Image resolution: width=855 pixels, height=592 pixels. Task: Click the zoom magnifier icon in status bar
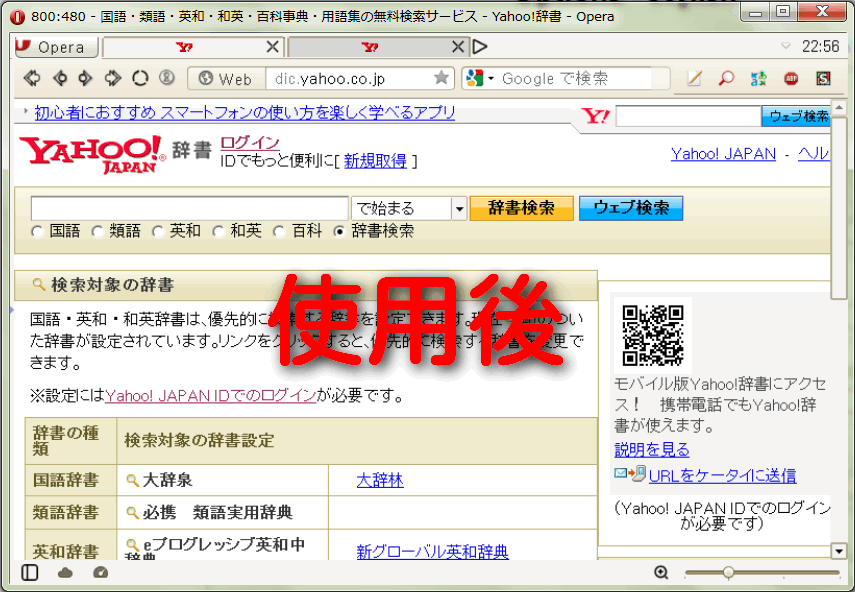pyautogui.click(x=661, y=572)
